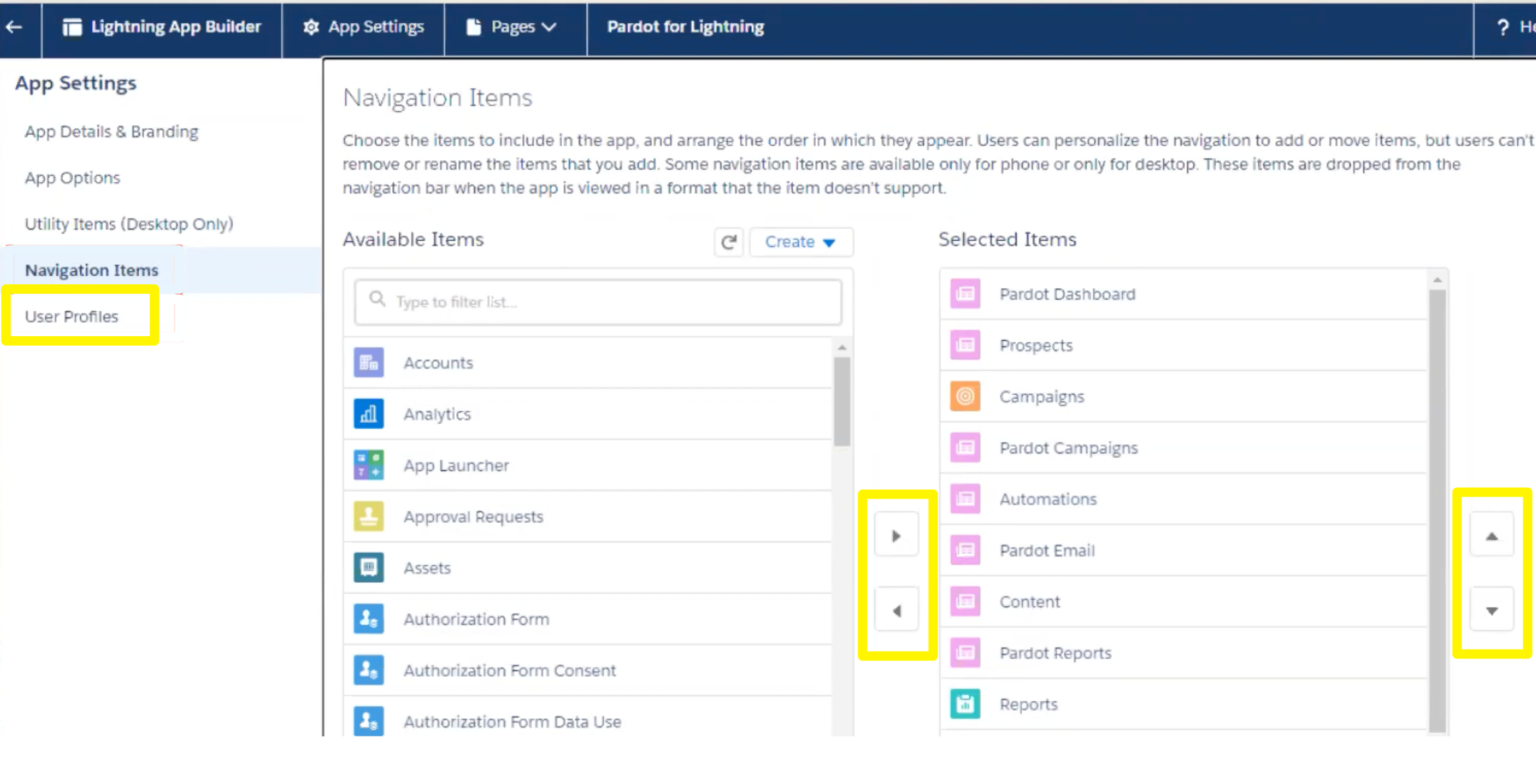The height and width of the screenshot is (764, 1536).
Task: Move selected item up
Action: point(1492,536)
